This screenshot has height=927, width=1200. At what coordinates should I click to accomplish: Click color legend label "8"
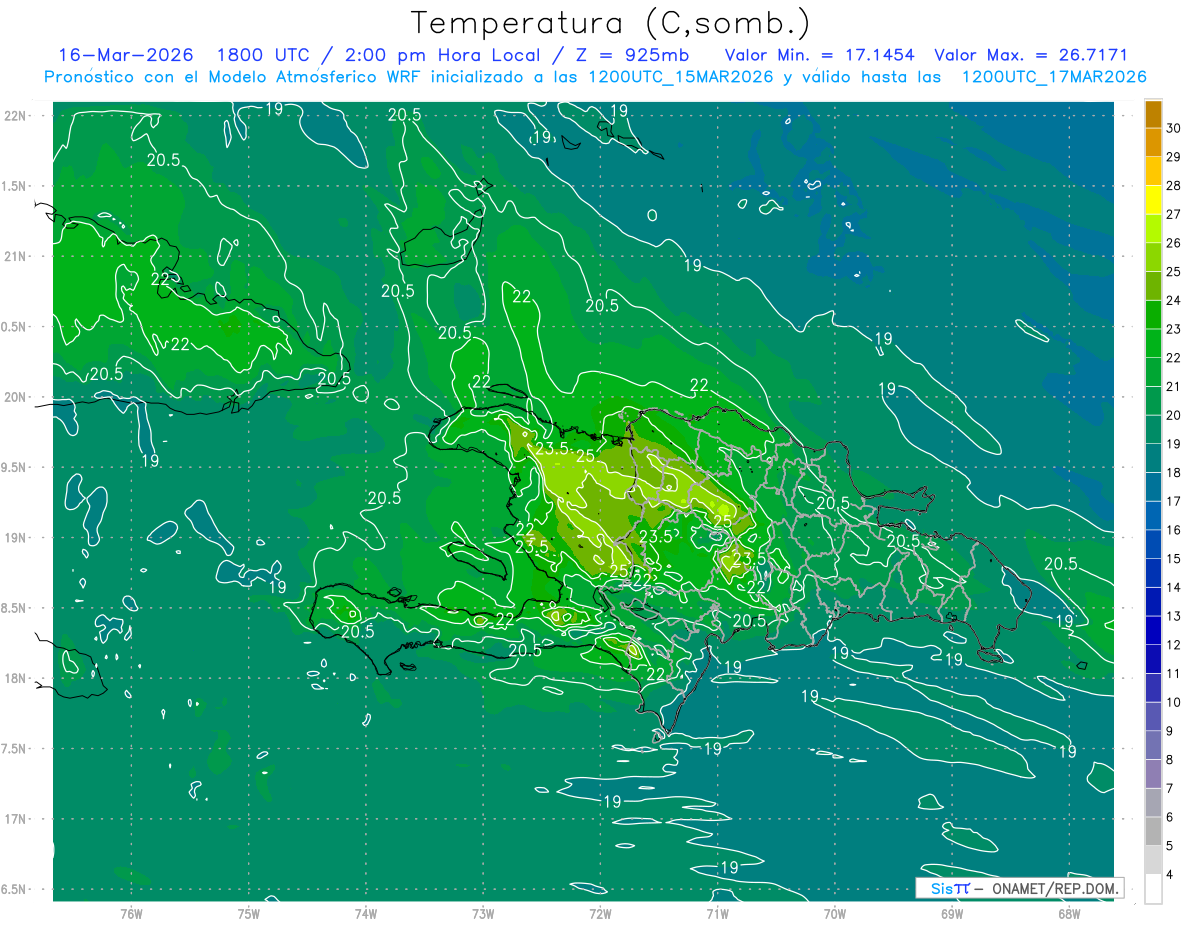click(x=1170, y=759)
